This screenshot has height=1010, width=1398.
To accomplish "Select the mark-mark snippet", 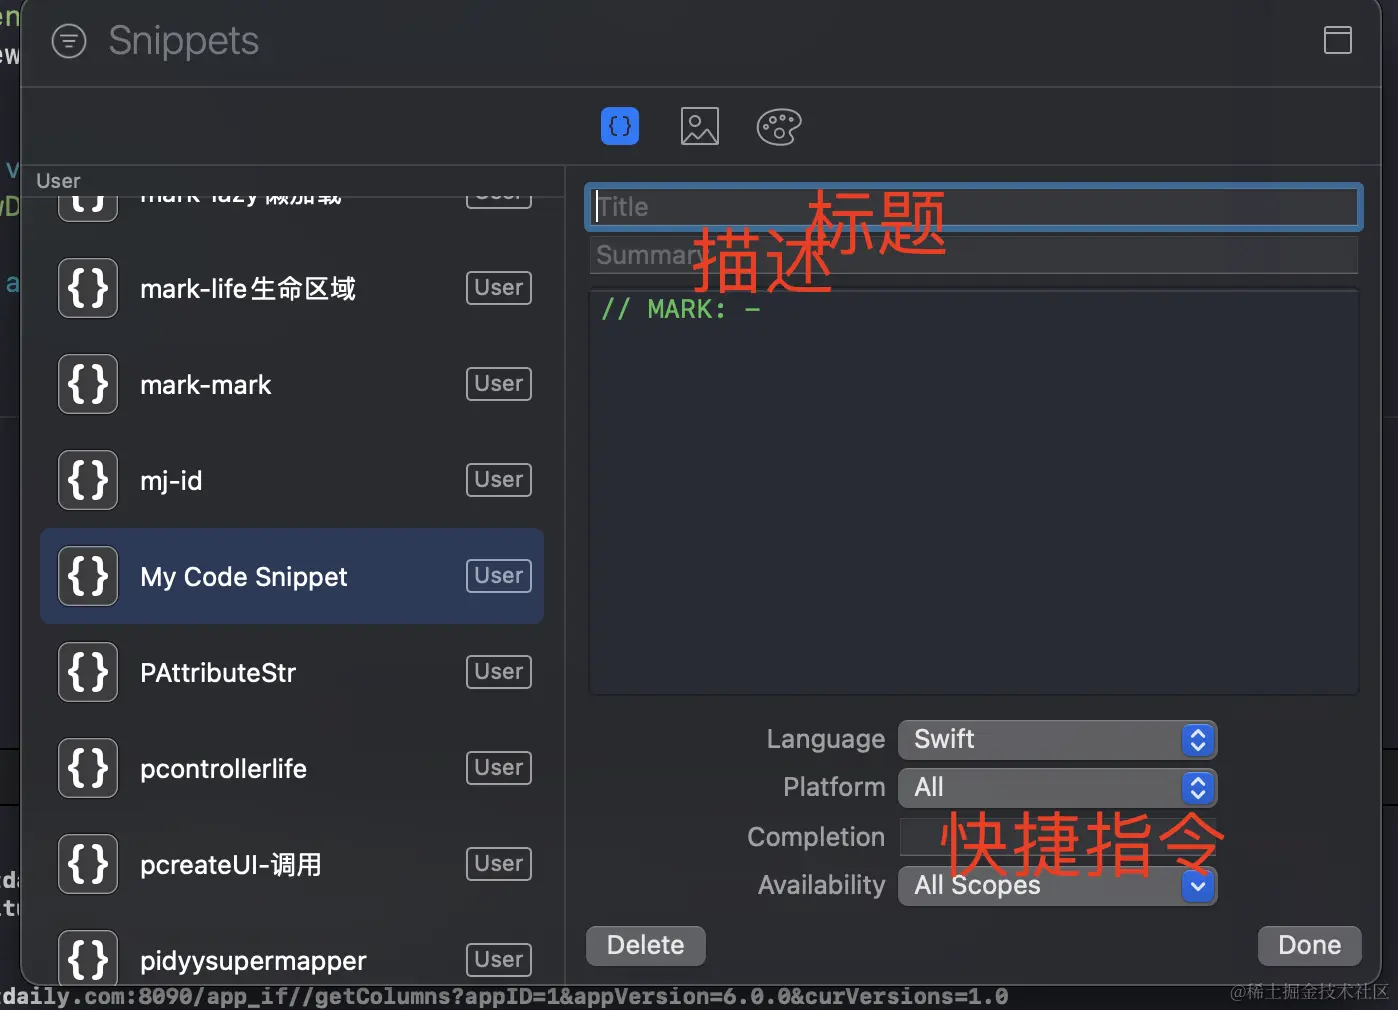I will 292,384.
